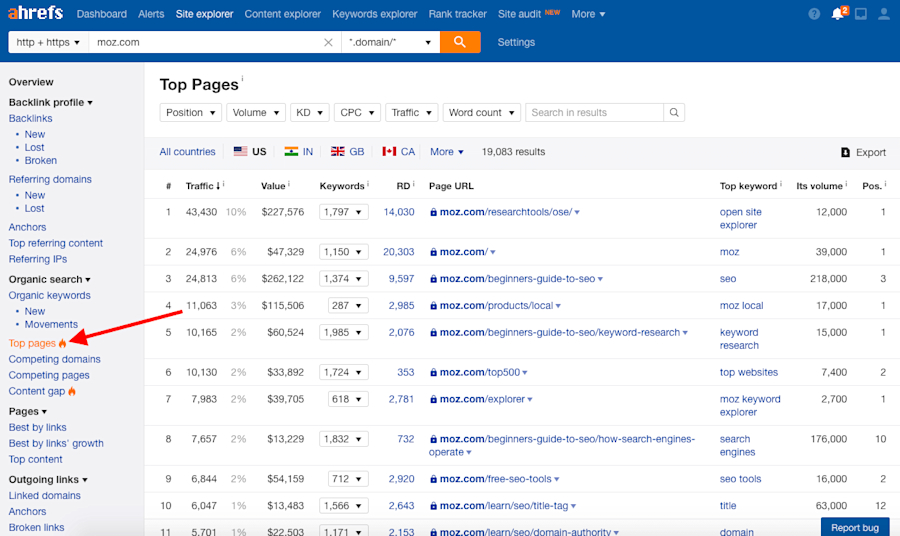Viewport: 900px width, 536px height.
Task: Open the Volume filter dropdown
Action: (255, 112)
